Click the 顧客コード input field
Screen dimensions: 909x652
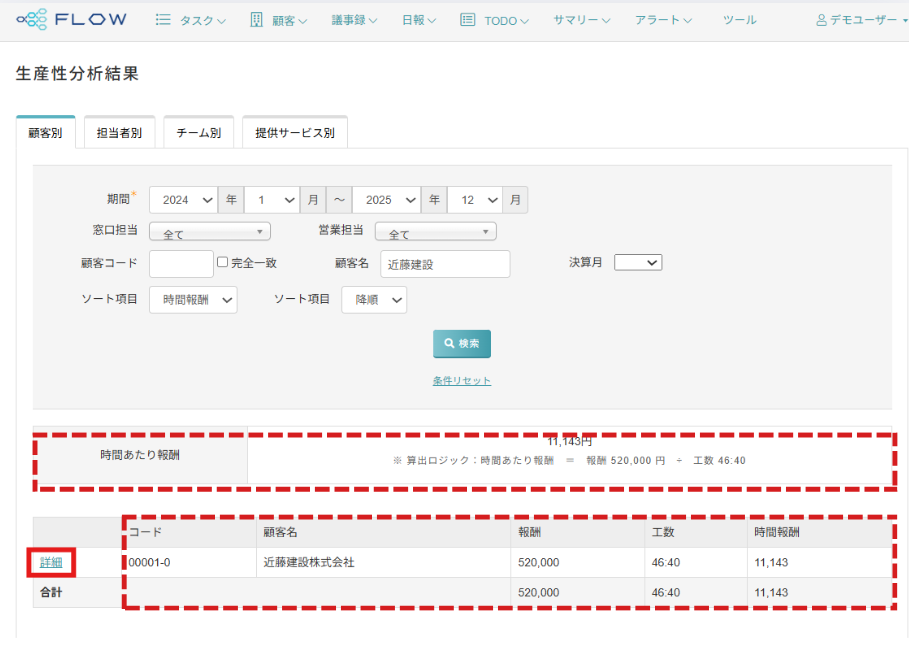181,264
